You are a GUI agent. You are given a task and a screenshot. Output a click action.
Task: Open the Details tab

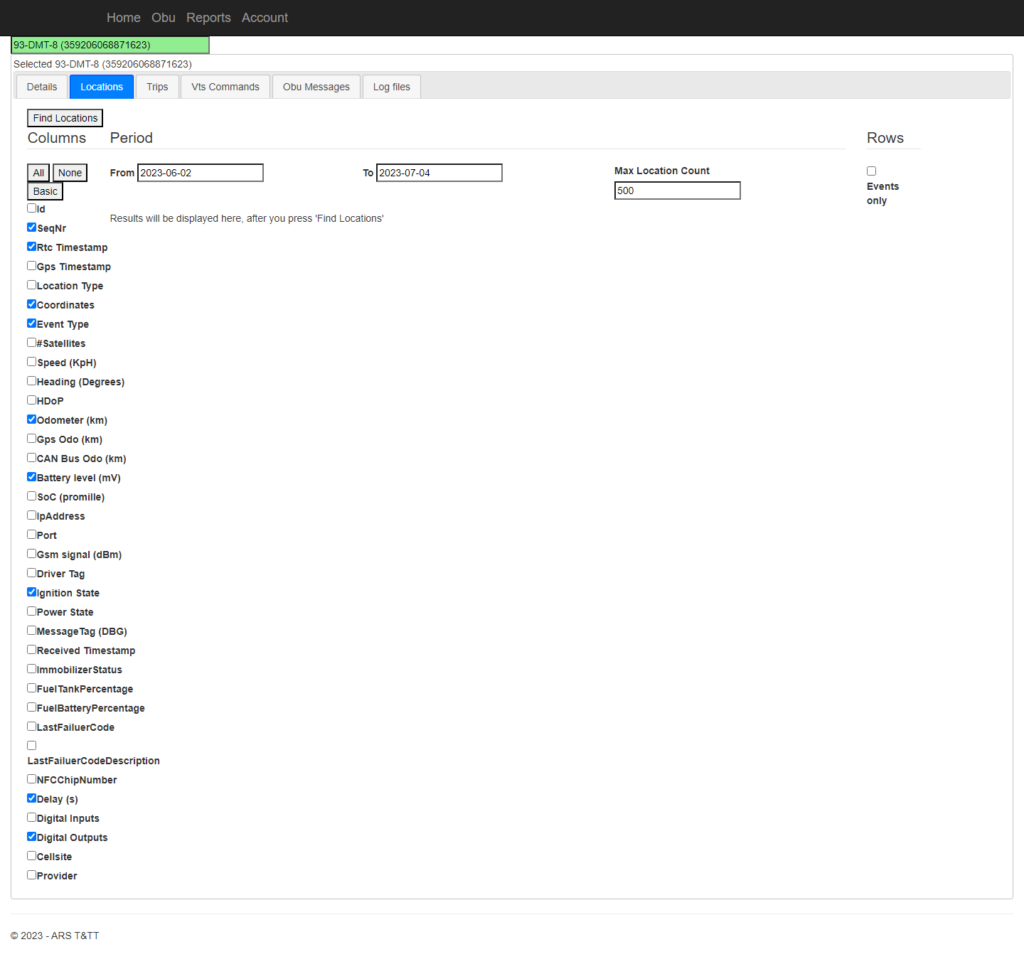pos(42,87)
